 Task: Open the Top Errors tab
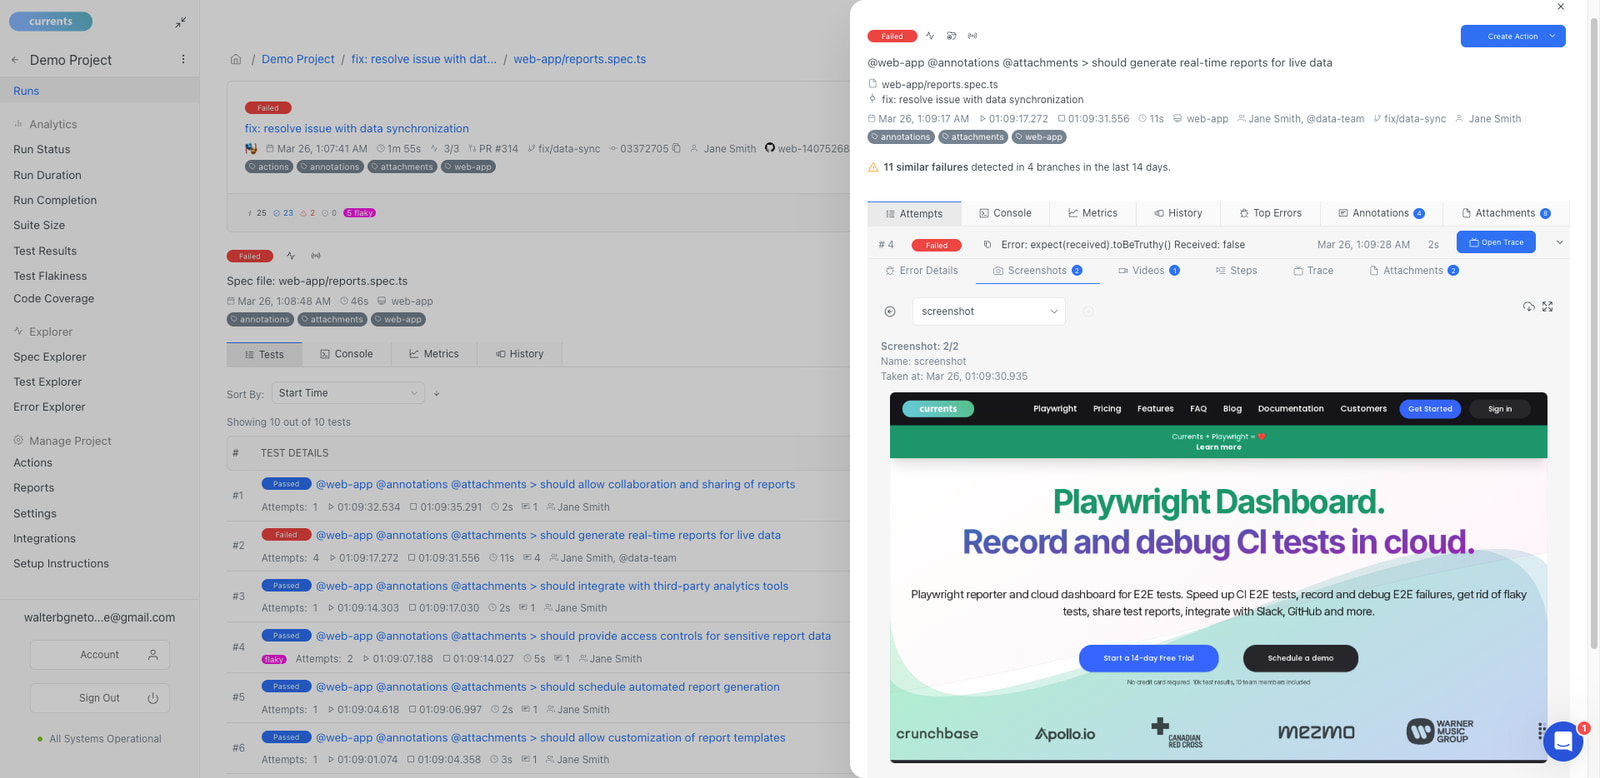point(1270,213)
